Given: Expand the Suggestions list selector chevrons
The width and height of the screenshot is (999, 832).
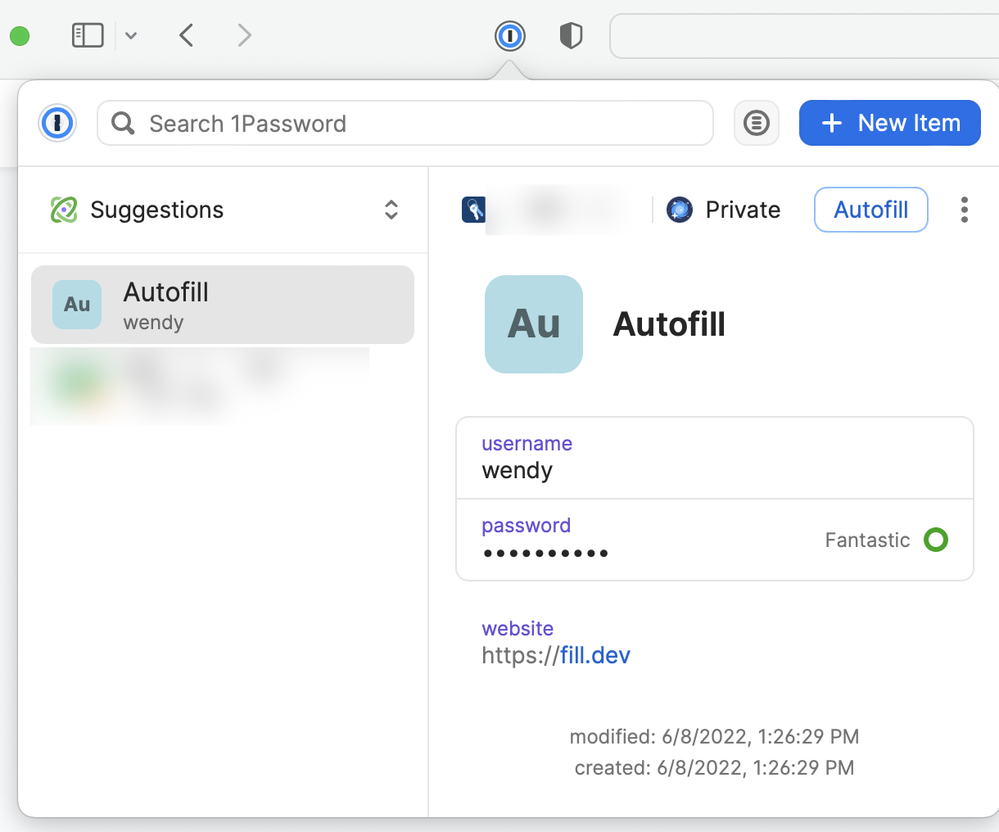Looking at the screenshot, I should tap(391, 210).
